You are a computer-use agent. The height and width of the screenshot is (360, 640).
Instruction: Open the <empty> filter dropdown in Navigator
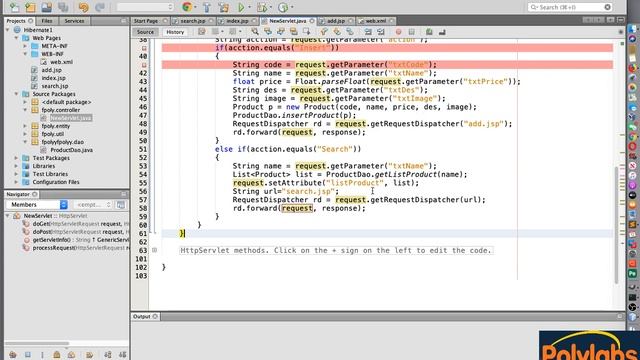click(93, 204)
